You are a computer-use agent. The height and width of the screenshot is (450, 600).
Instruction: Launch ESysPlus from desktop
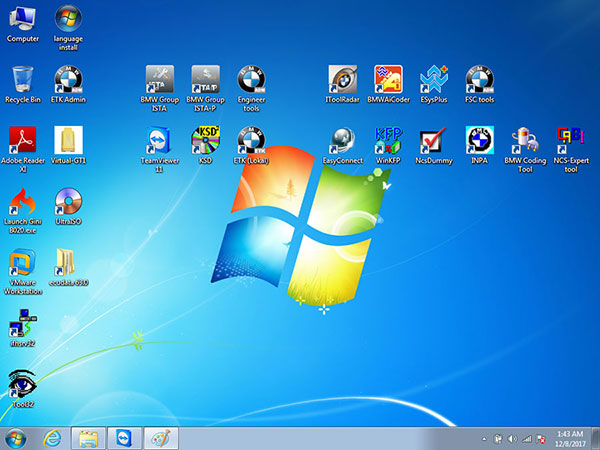[x=434, y=80]
